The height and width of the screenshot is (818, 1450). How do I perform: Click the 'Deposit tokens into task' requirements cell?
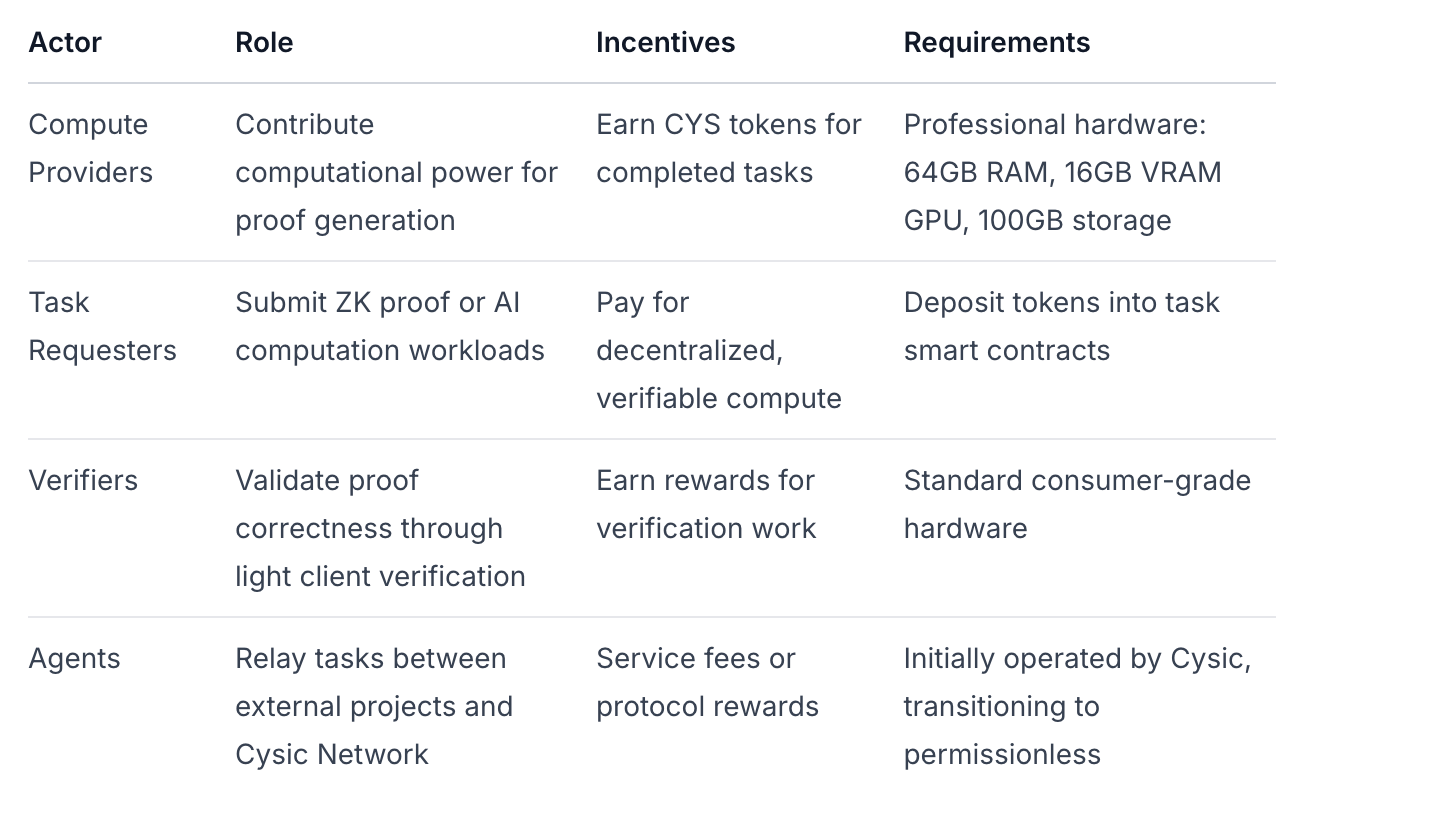(1061, 326)
